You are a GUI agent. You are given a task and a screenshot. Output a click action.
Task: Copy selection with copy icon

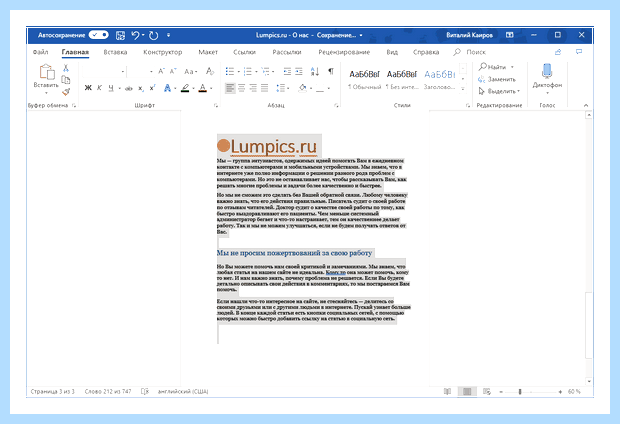point(66,80)
